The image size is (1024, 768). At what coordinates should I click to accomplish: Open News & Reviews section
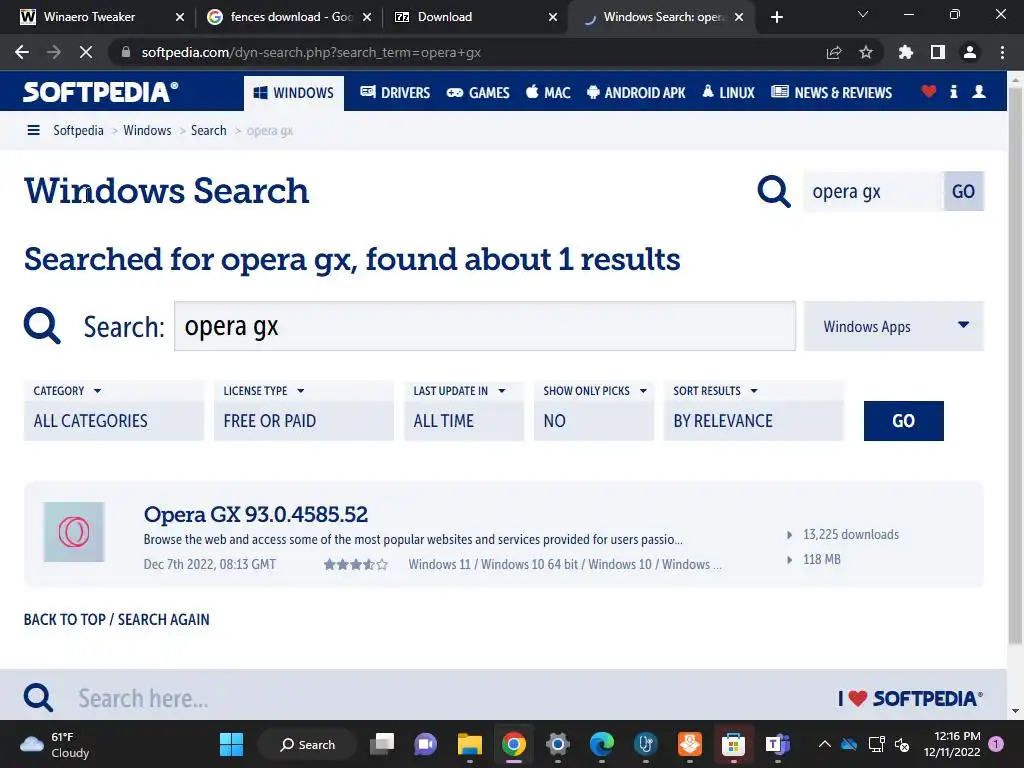(831, 93)
